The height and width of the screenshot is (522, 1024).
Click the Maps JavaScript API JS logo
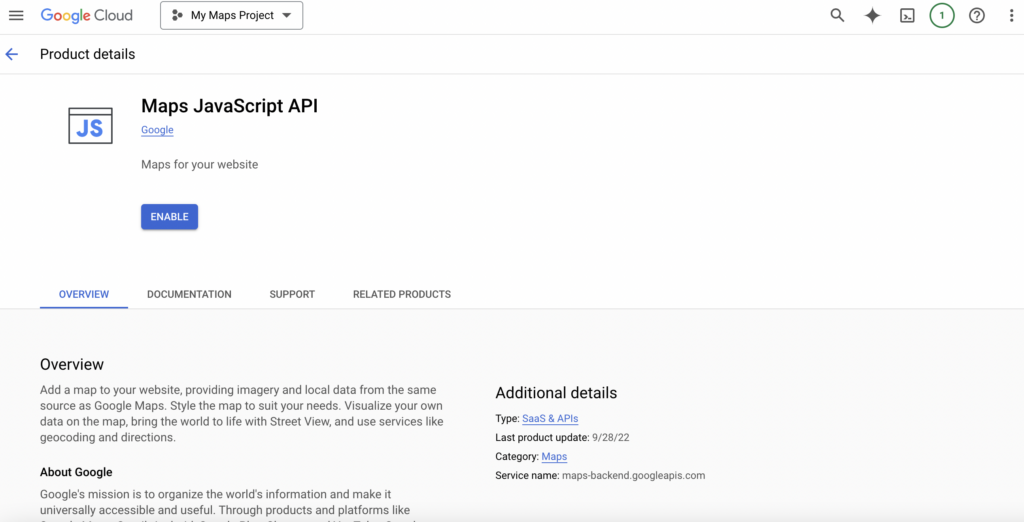click(x=90, y=126)
